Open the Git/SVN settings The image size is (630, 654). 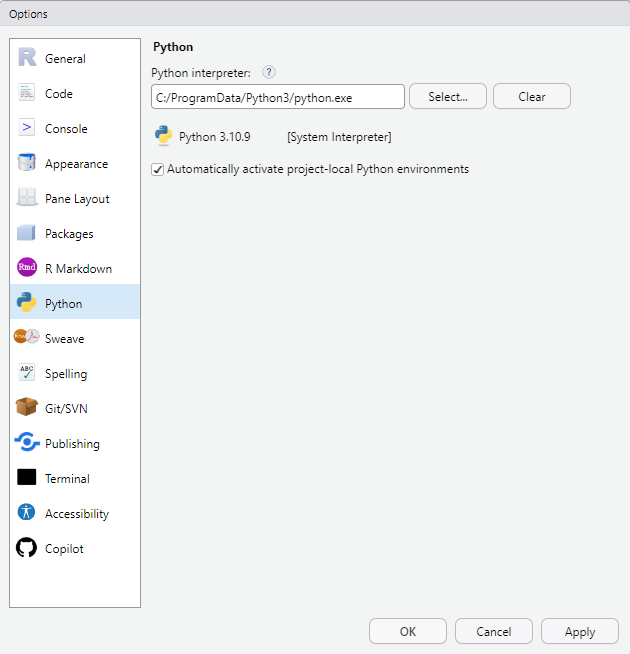pos(75,409)
